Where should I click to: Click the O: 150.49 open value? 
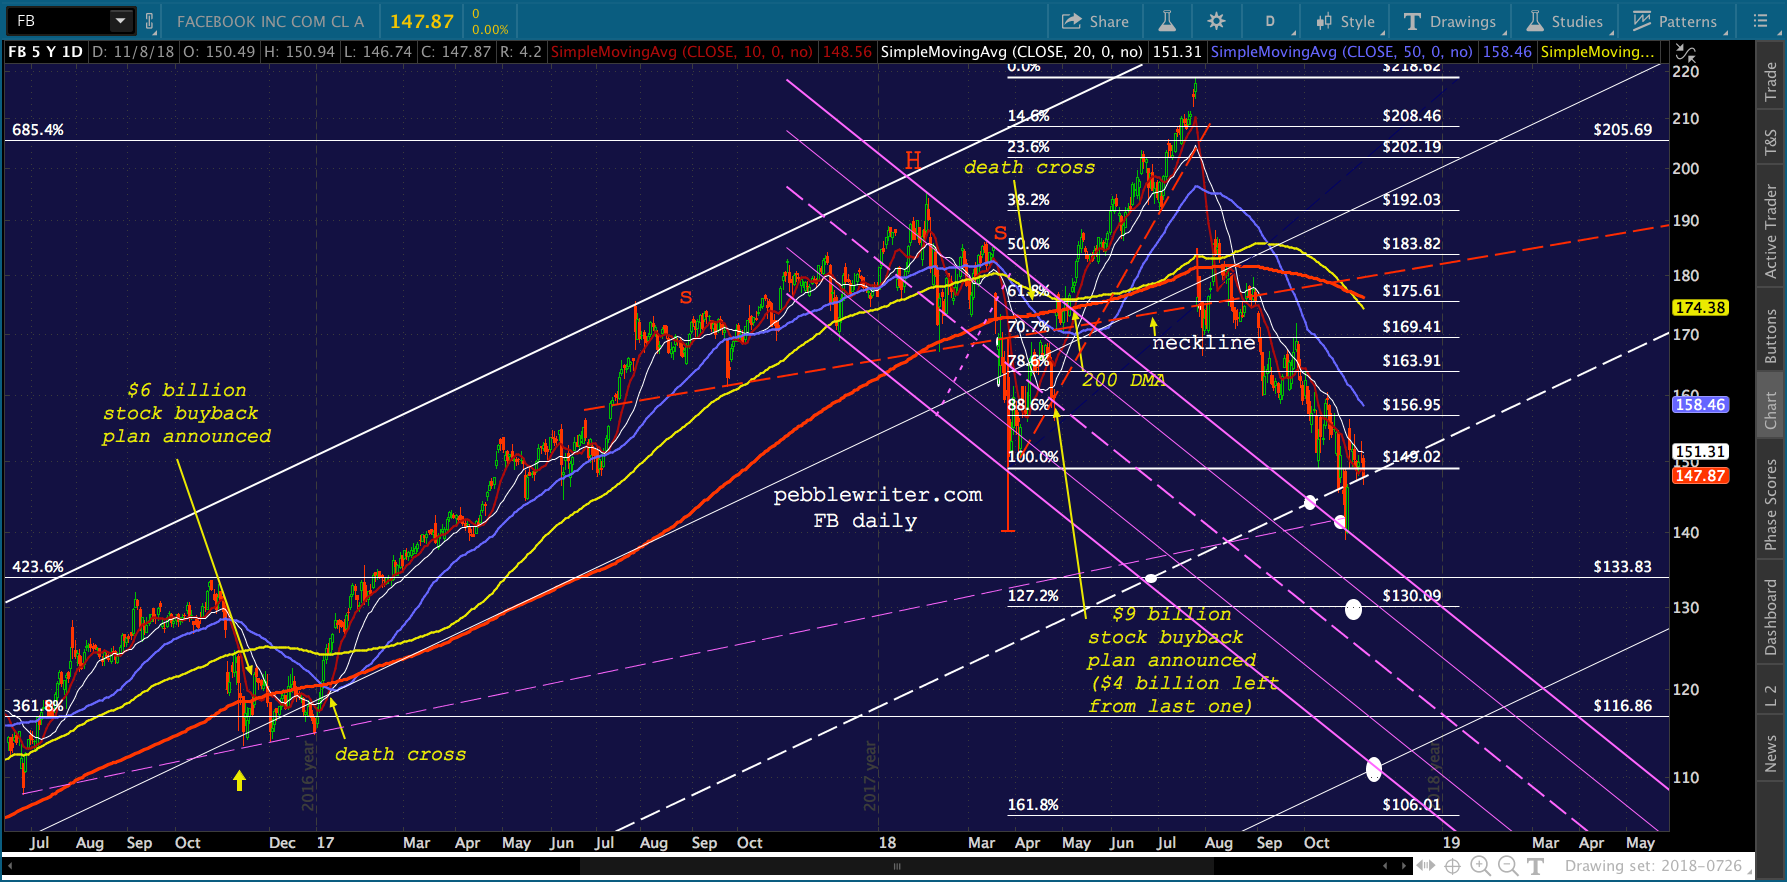pos(219,52)
